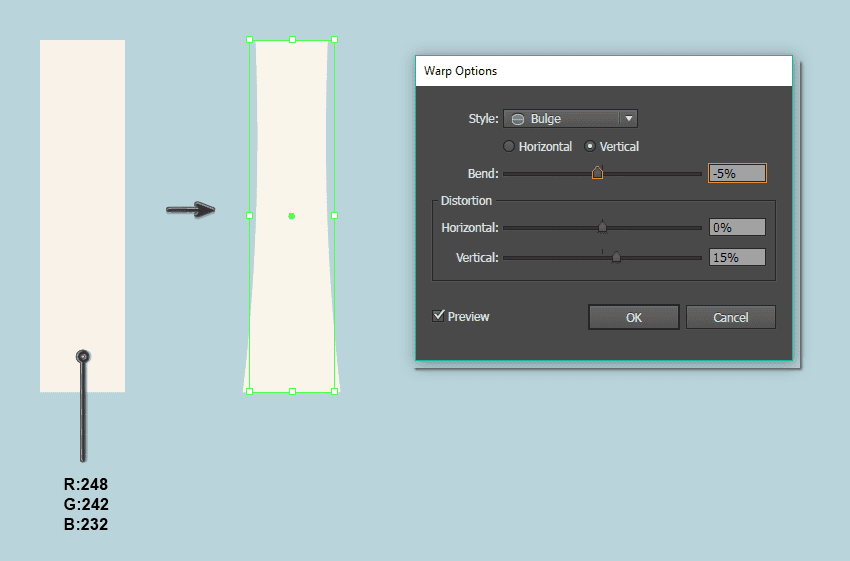This screenshot has height=561, width=850.
Task: Click the Bend value field showing -5%
Action: click(737, 173)
